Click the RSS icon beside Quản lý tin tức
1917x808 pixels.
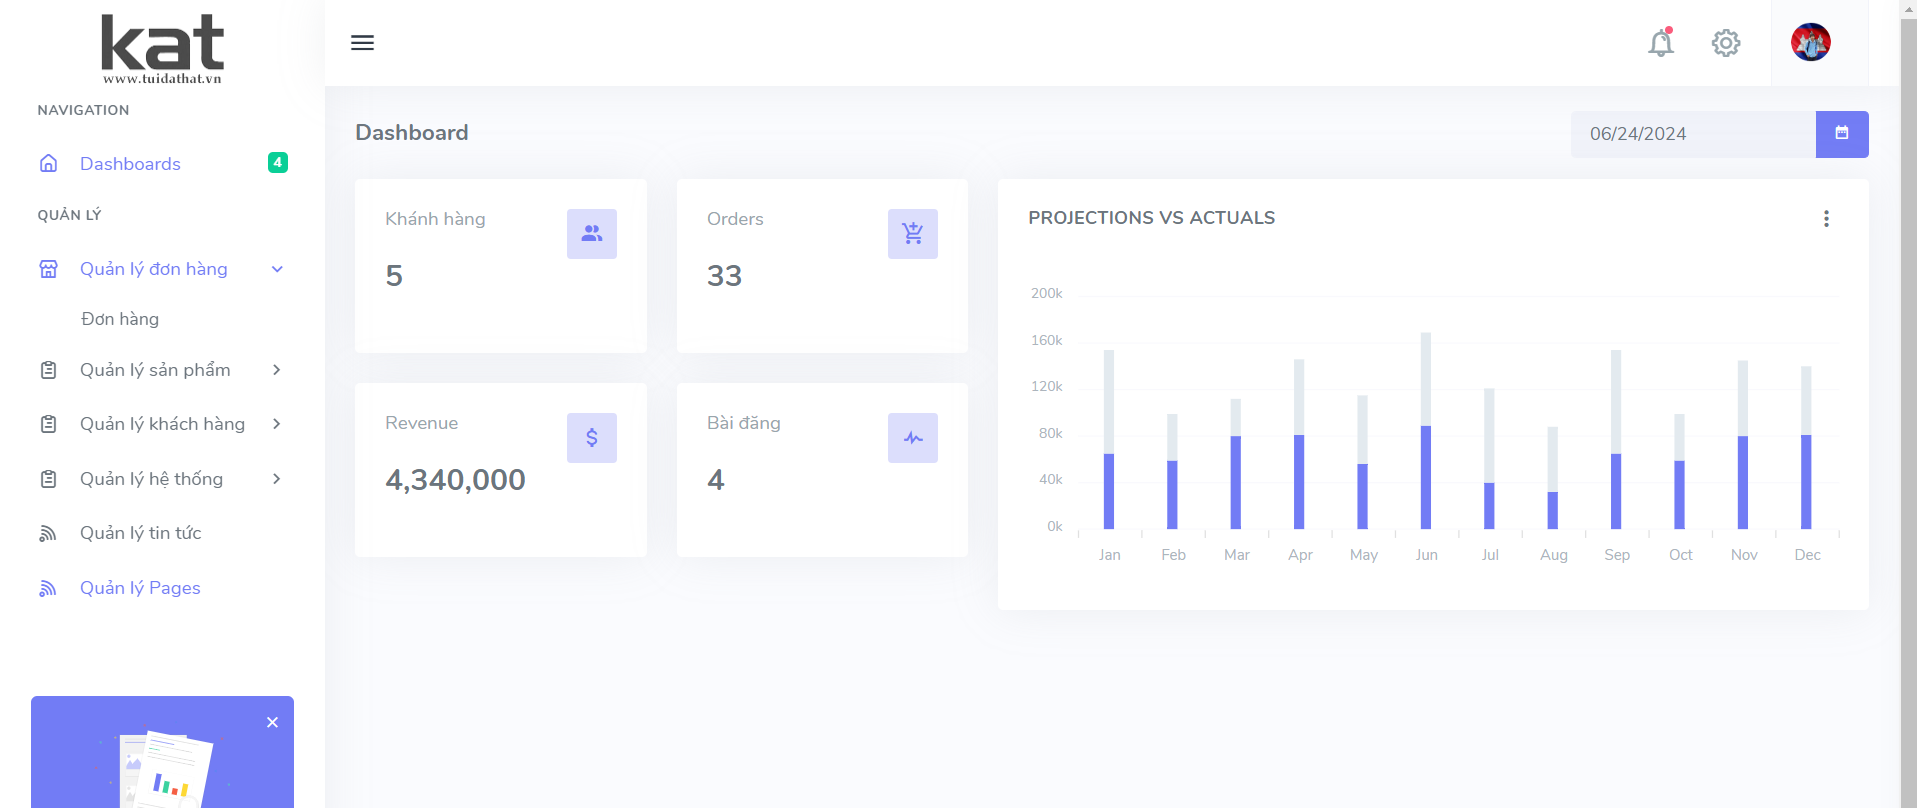click(x=48, y=533)
